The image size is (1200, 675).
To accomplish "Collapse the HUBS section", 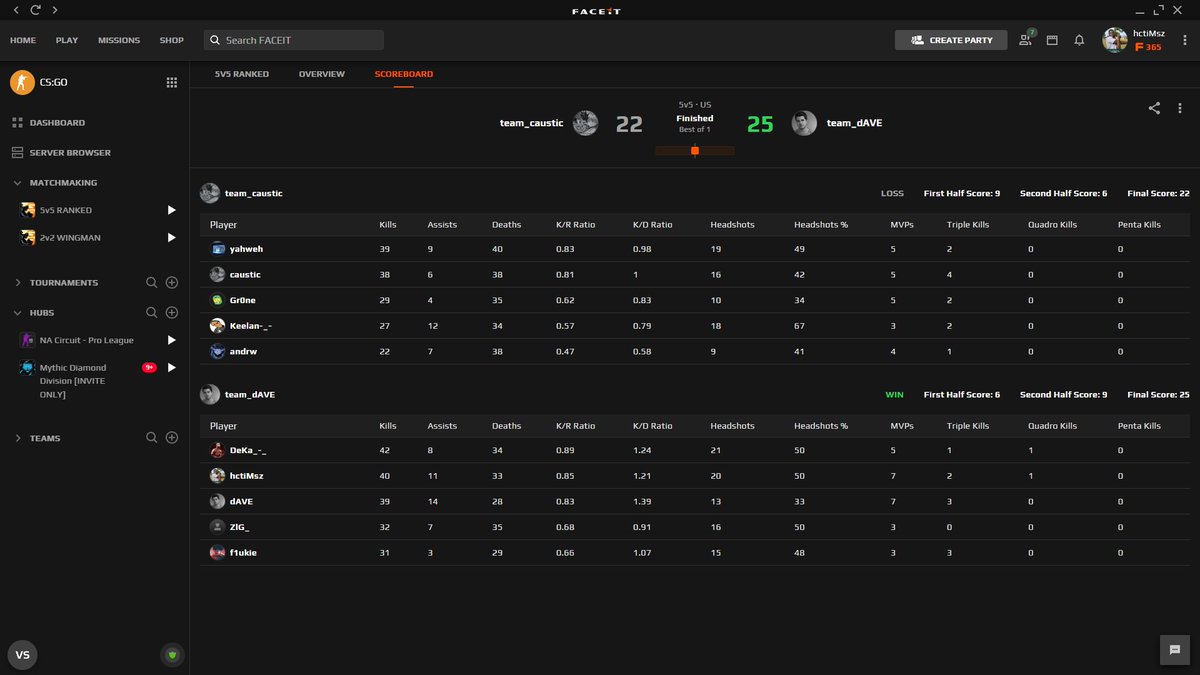I will click(18, 313).
